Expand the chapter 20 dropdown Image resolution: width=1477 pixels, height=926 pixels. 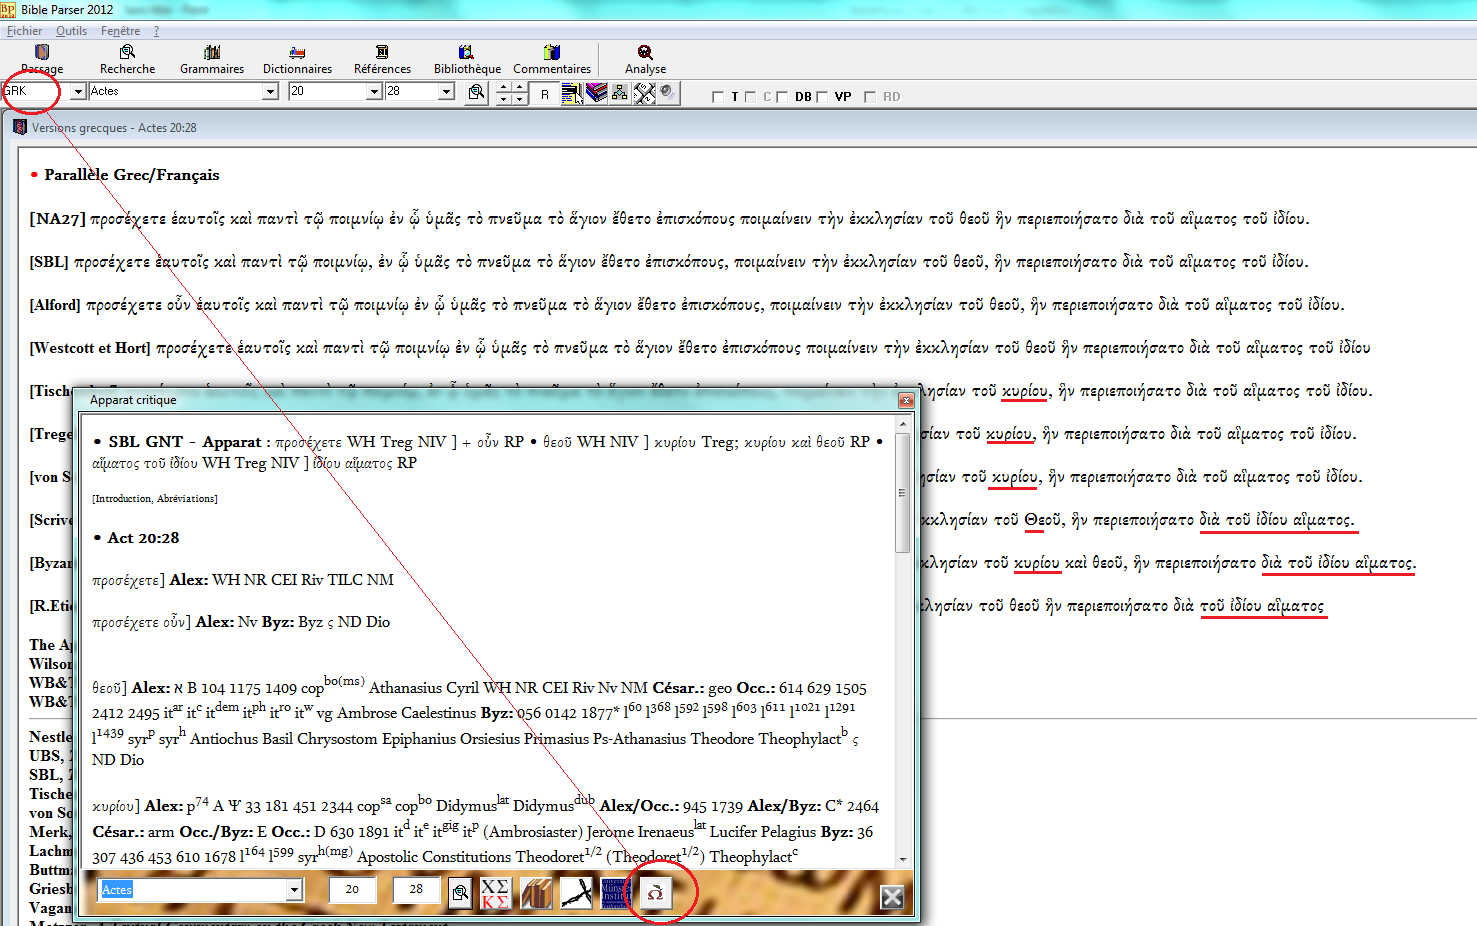point(374,92)
